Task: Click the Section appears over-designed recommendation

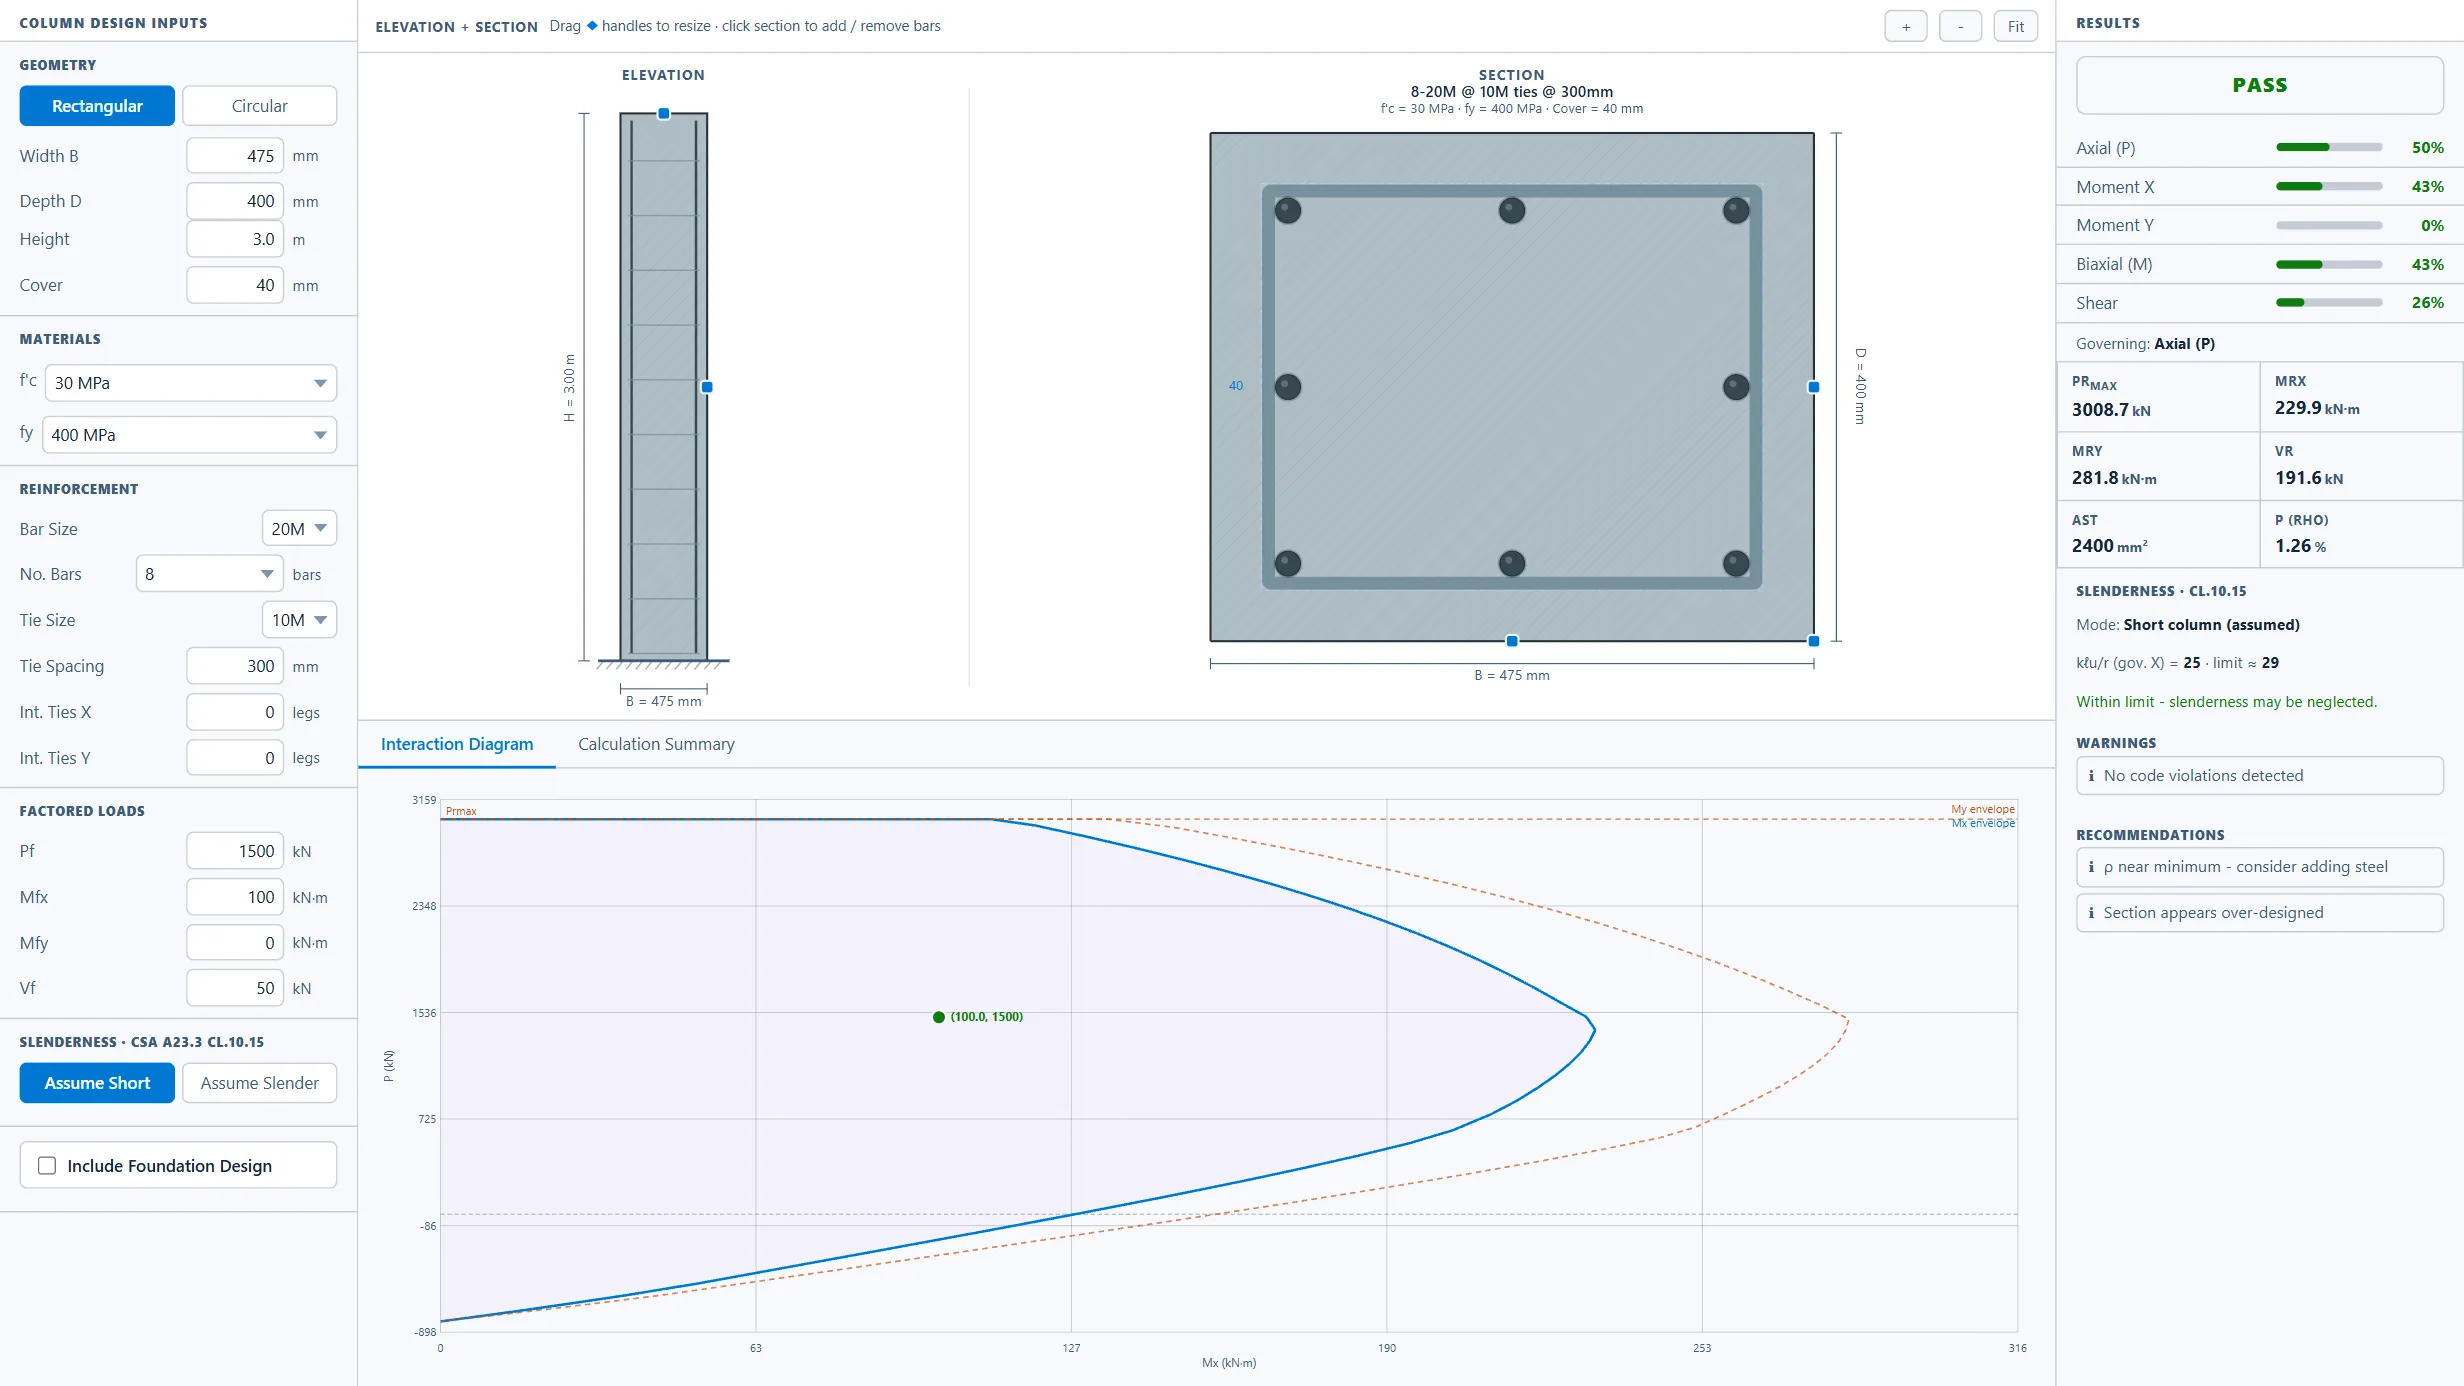Action: pos(2260,913)
